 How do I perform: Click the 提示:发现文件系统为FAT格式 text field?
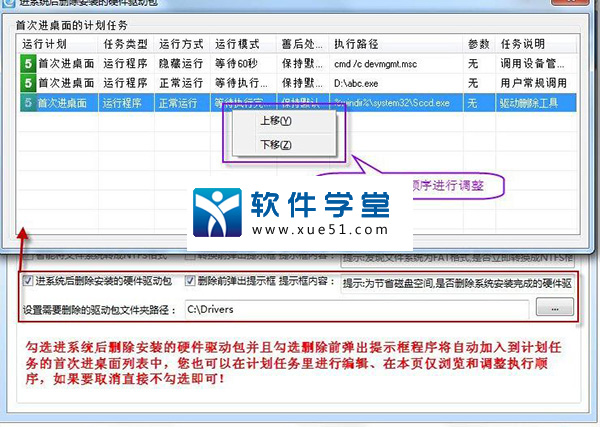[x=457, y=259]
